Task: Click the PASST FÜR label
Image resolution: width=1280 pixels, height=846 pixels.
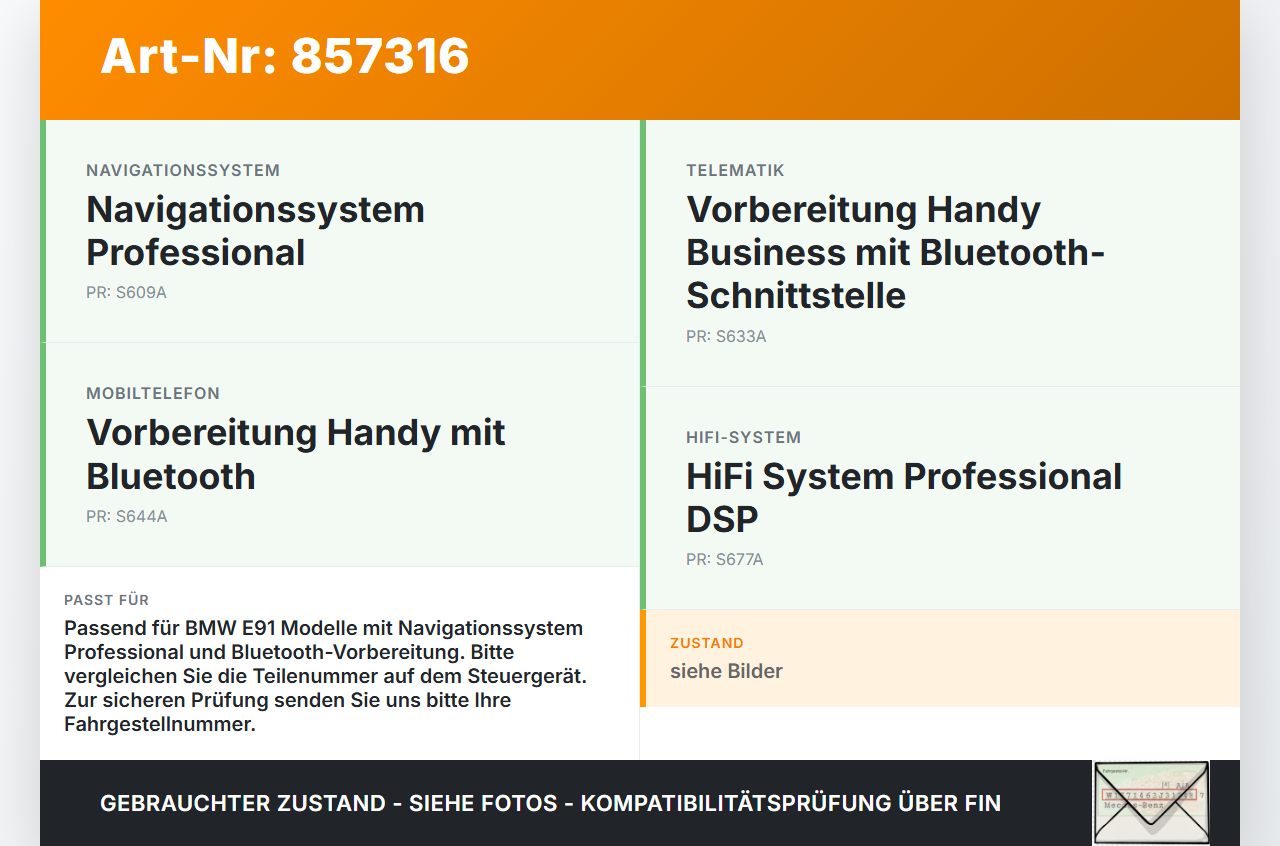Action: click(106, 600)
